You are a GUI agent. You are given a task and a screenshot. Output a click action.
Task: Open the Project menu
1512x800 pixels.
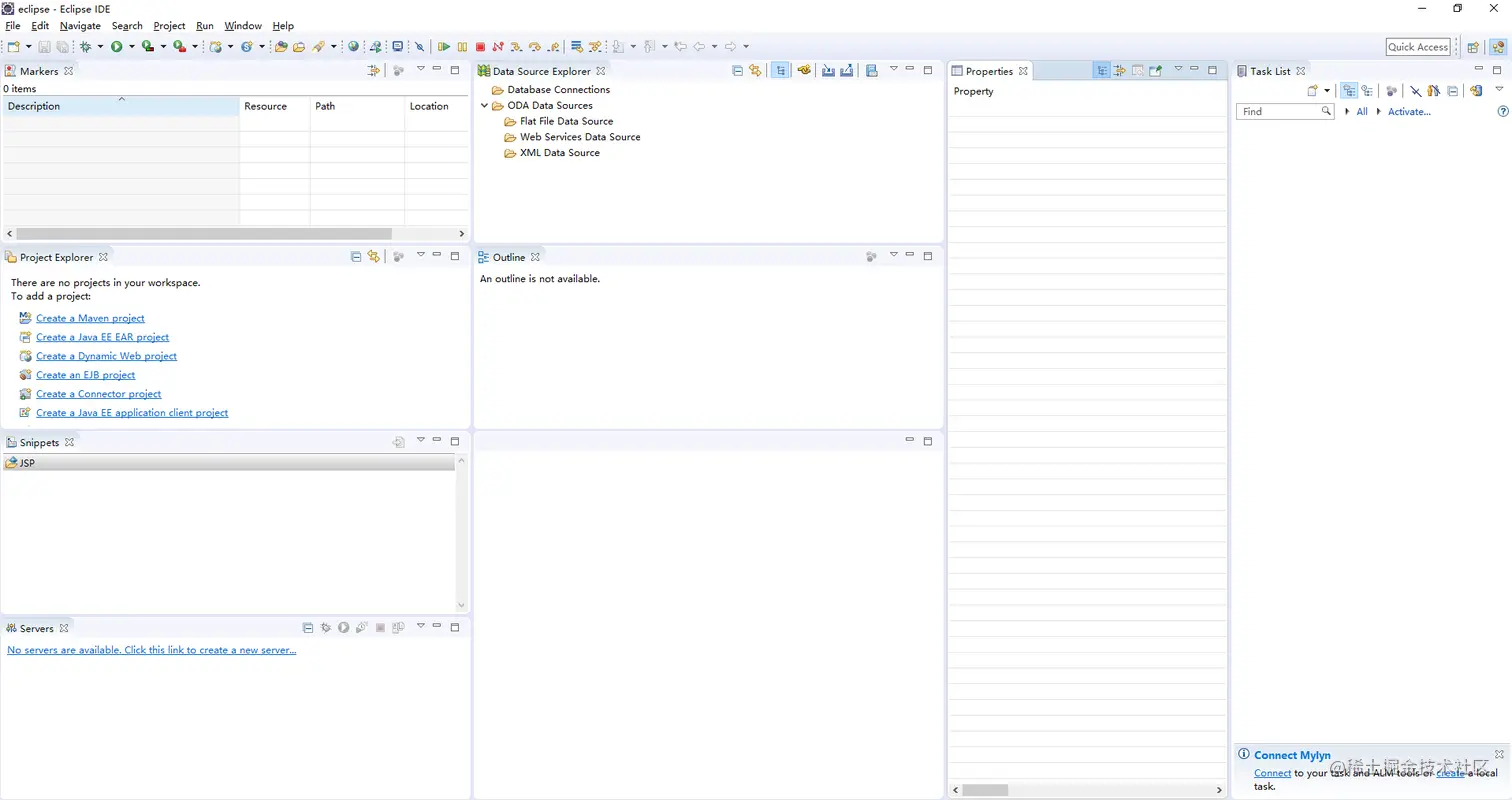[x=169, y=25]
